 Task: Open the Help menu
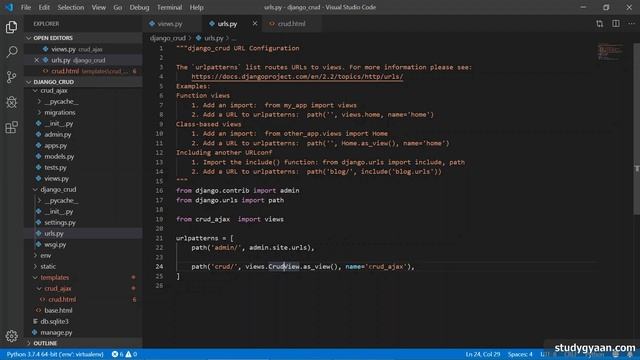coord(196,7)
